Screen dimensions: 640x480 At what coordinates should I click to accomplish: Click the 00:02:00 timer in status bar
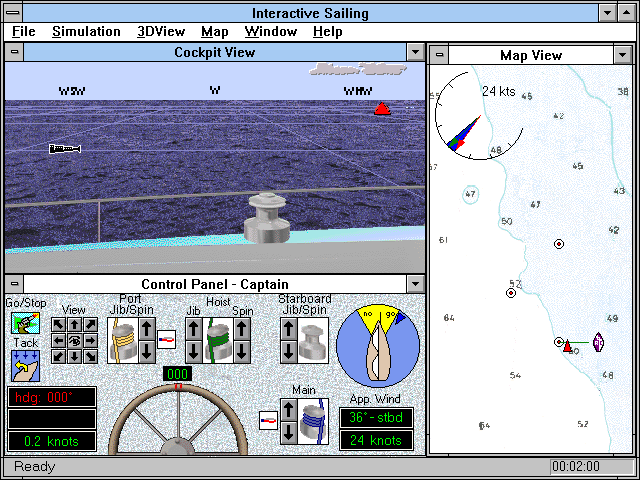click(x=576, y=466)
